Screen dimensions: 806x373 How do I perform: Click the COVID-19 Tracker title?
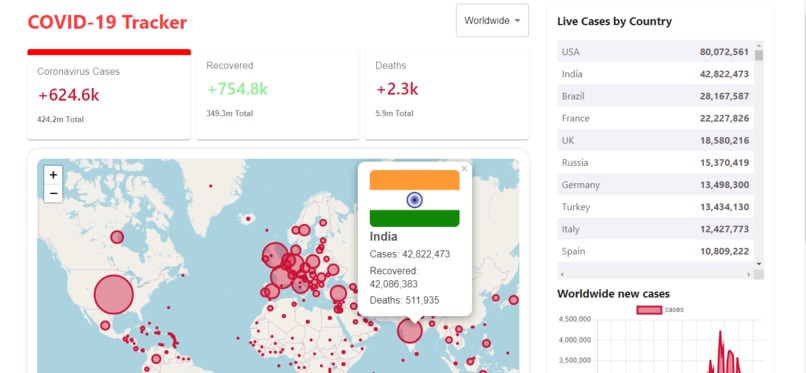[x=107, y=22]
